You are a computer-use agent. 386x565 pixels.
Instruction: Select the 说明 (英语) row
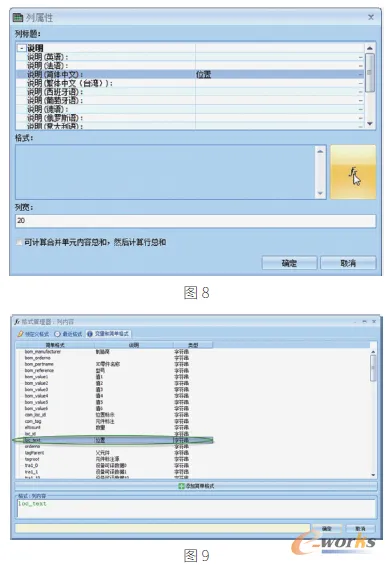pos(190,57)
